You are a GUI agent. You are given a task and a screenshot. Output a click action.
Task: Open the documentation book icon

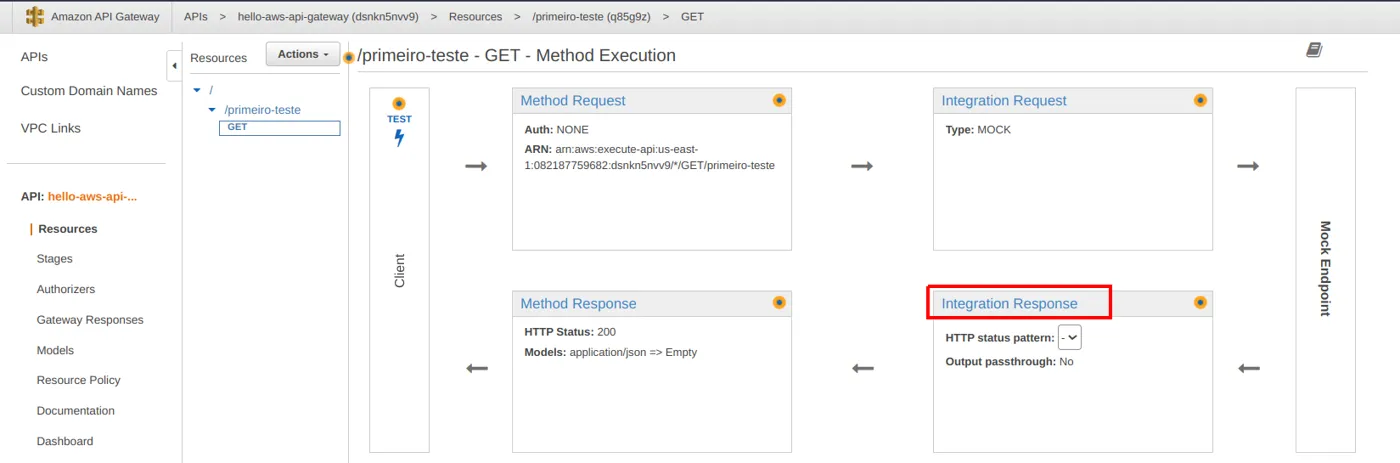(1314, 50)
